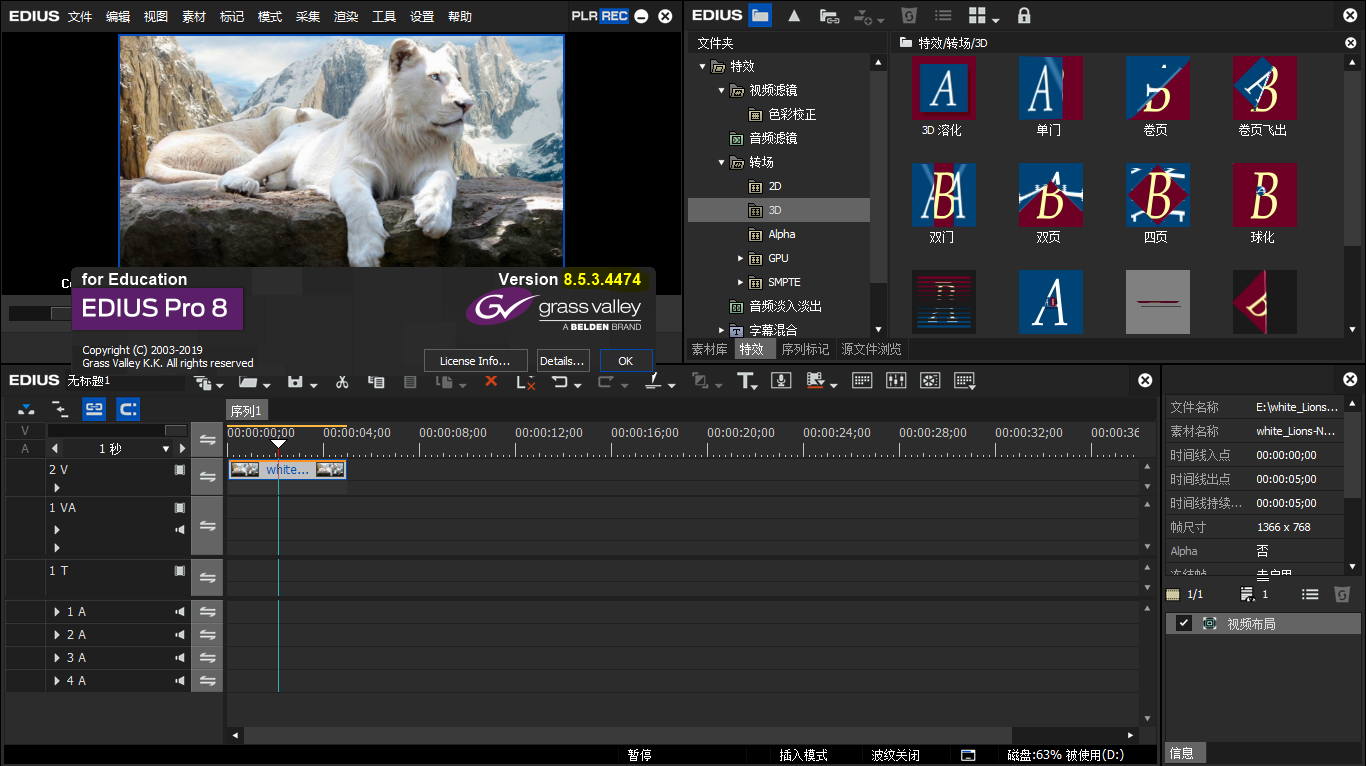Open the title T tool

click(745, 381)
